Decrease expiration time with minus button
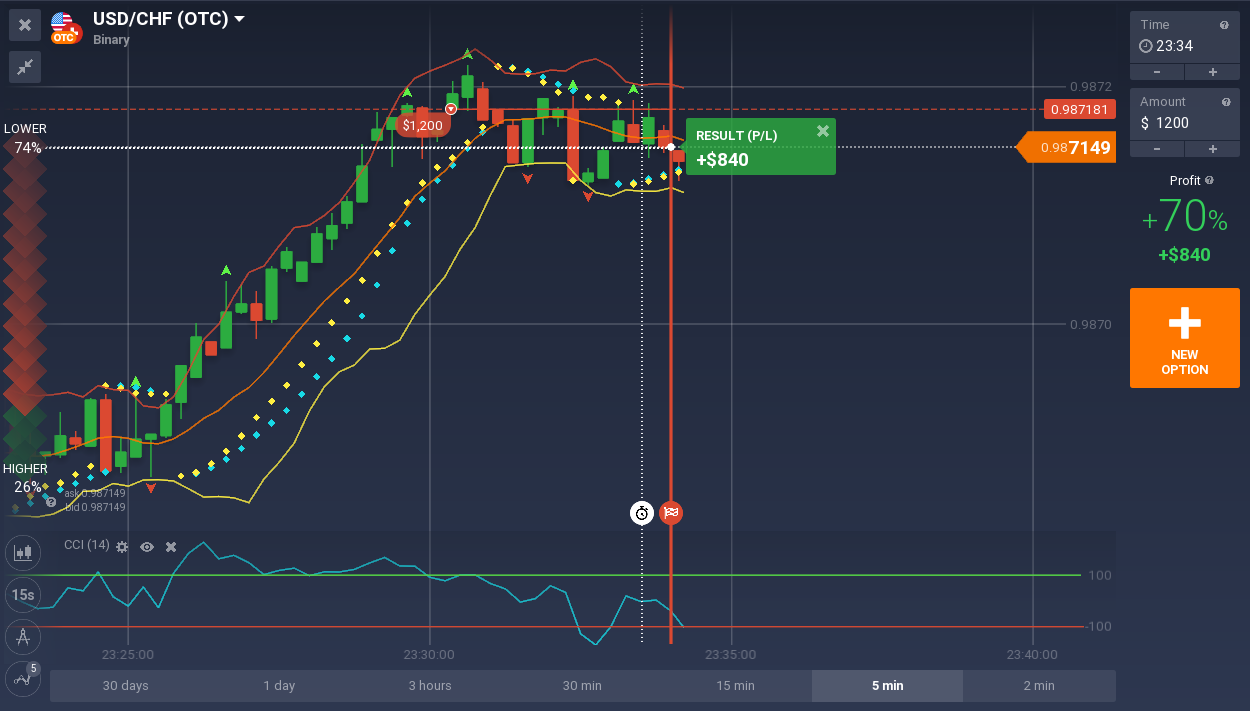 (1157, 72)
